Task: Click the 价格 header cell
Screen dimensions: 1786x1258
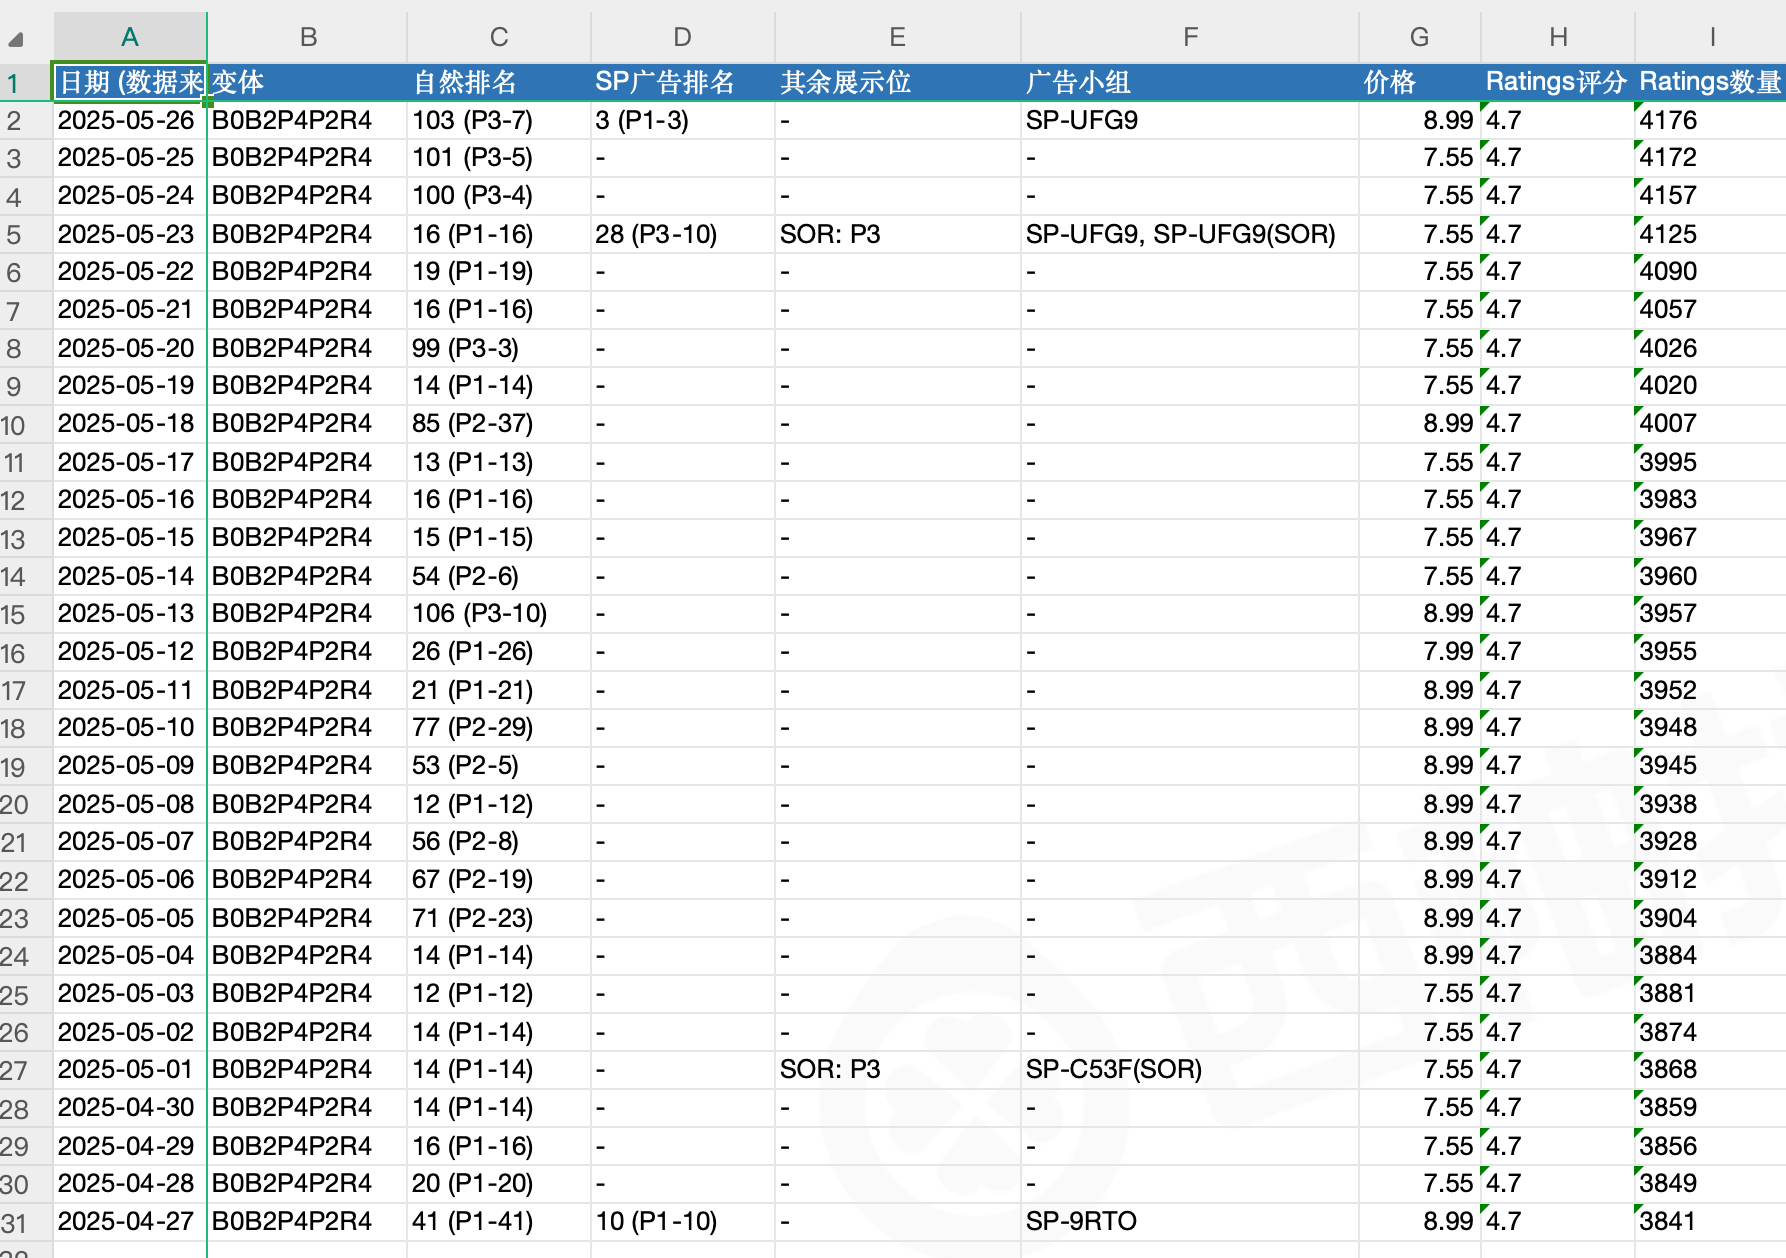Action: point(1420,82)
